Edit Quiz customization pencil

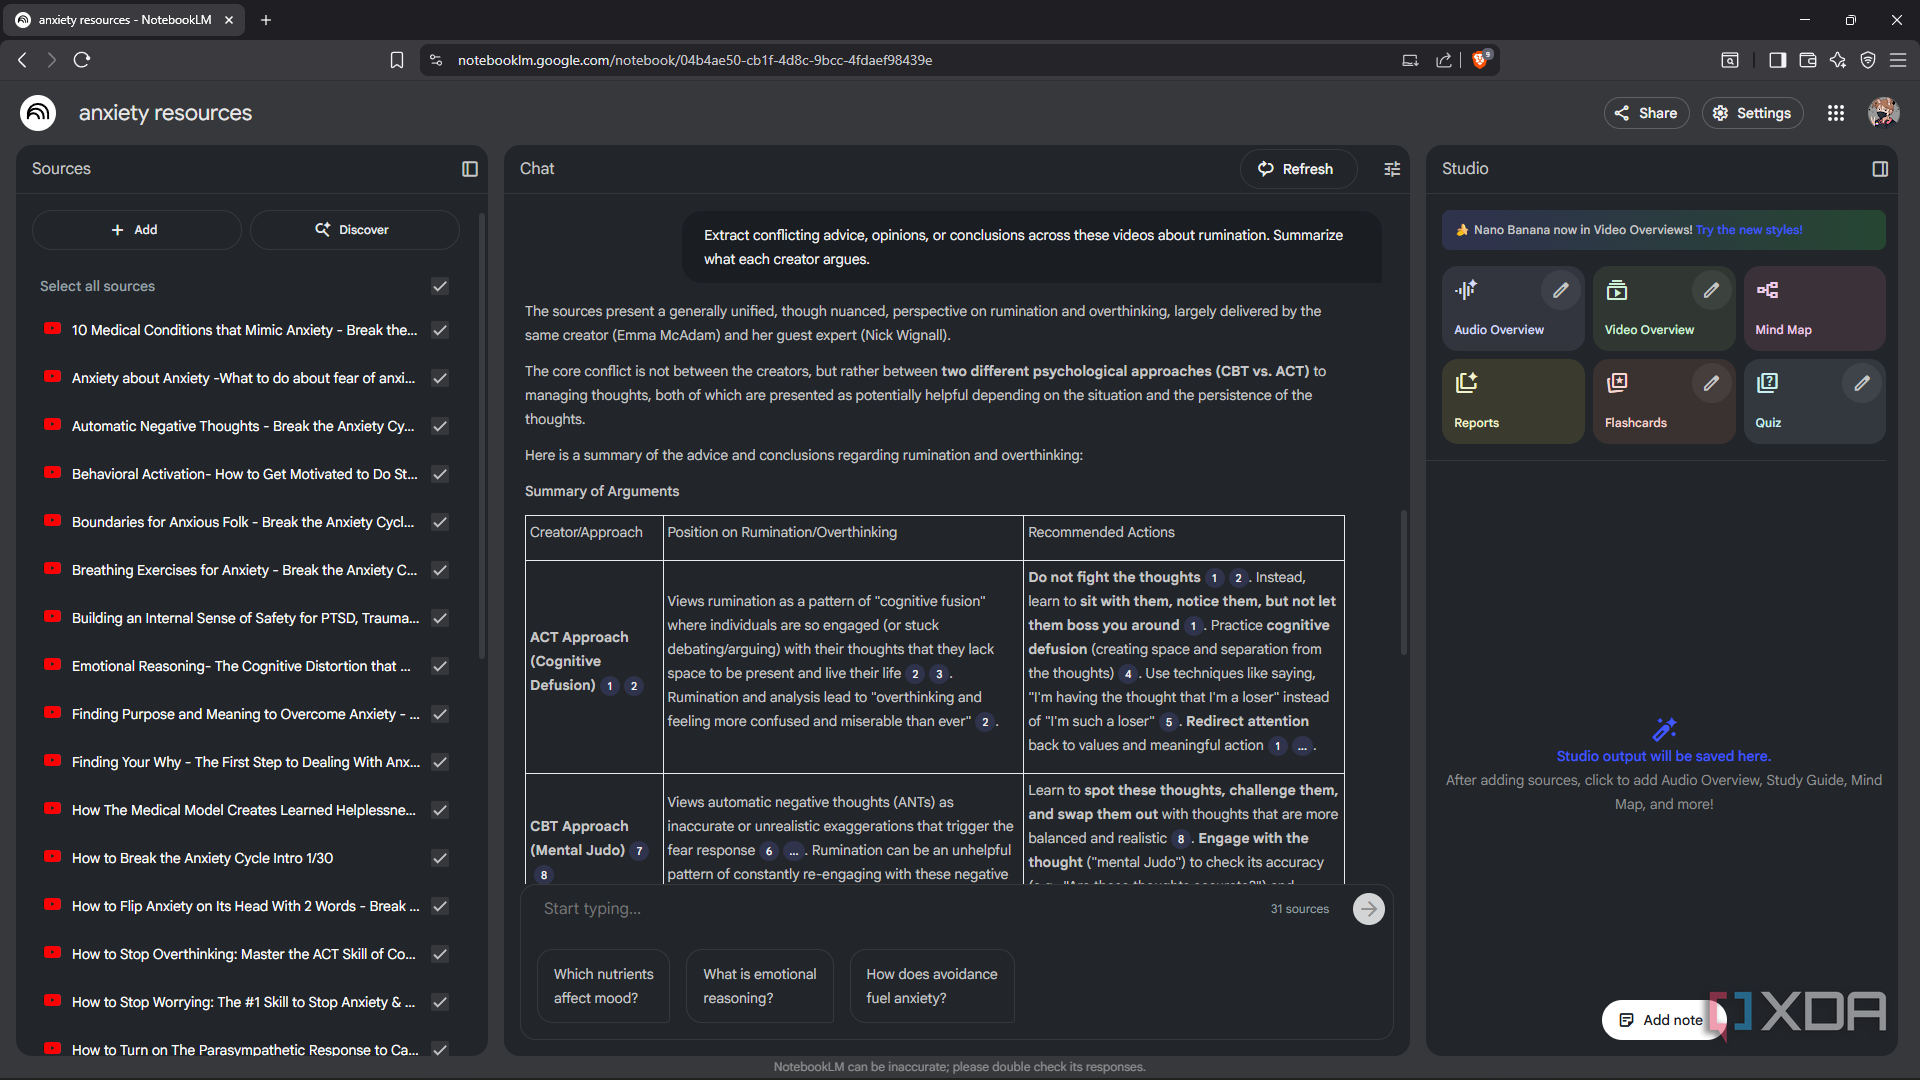point(1862,384)
